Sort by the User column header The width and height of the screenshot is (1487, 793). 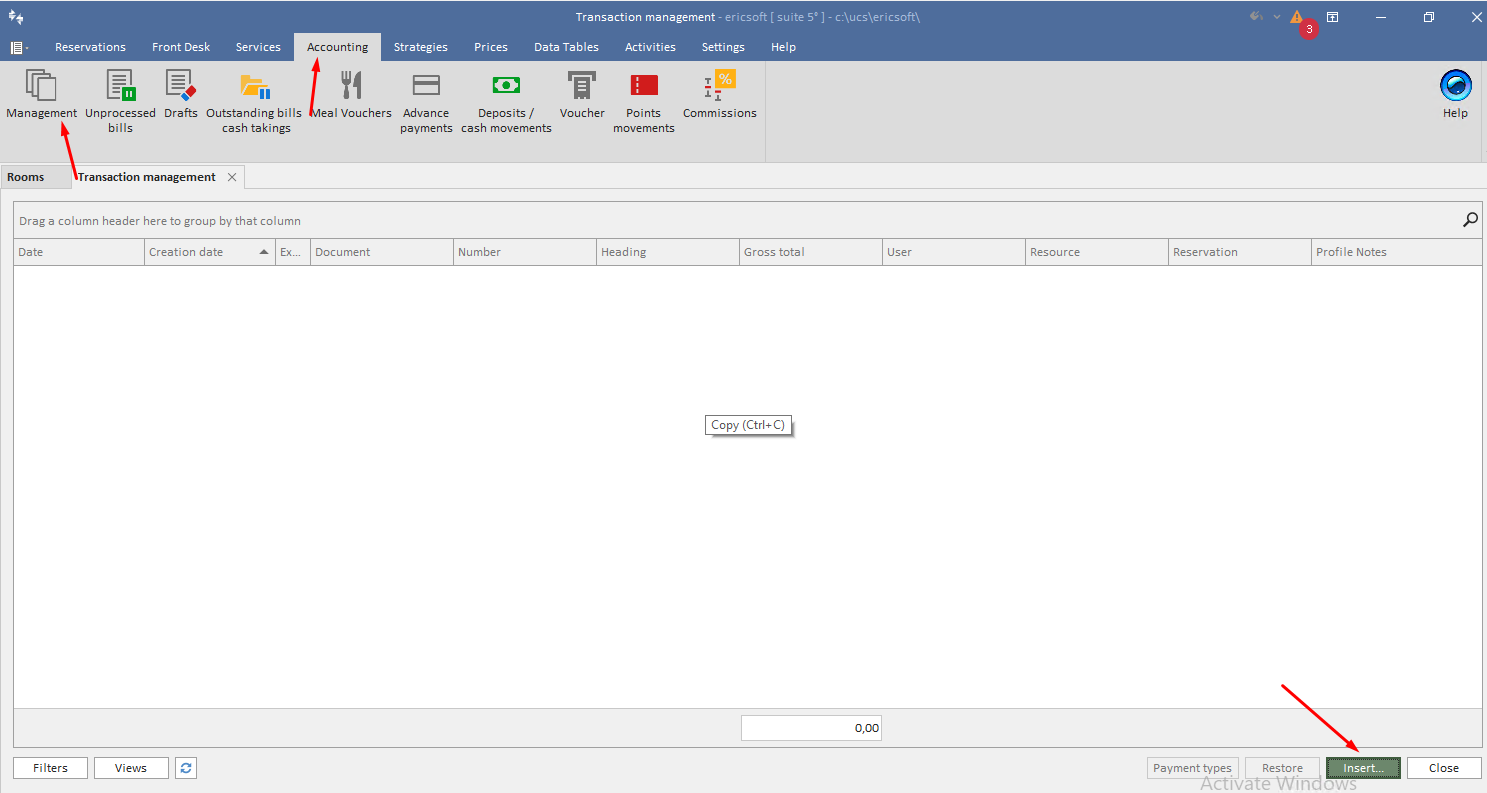tap(954, 252)
